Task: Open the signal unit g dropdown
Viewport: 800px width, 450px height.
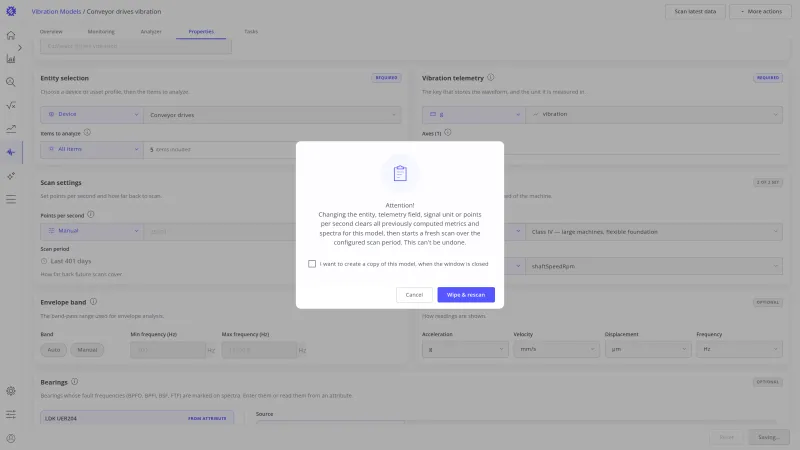Action: point(473,114)
